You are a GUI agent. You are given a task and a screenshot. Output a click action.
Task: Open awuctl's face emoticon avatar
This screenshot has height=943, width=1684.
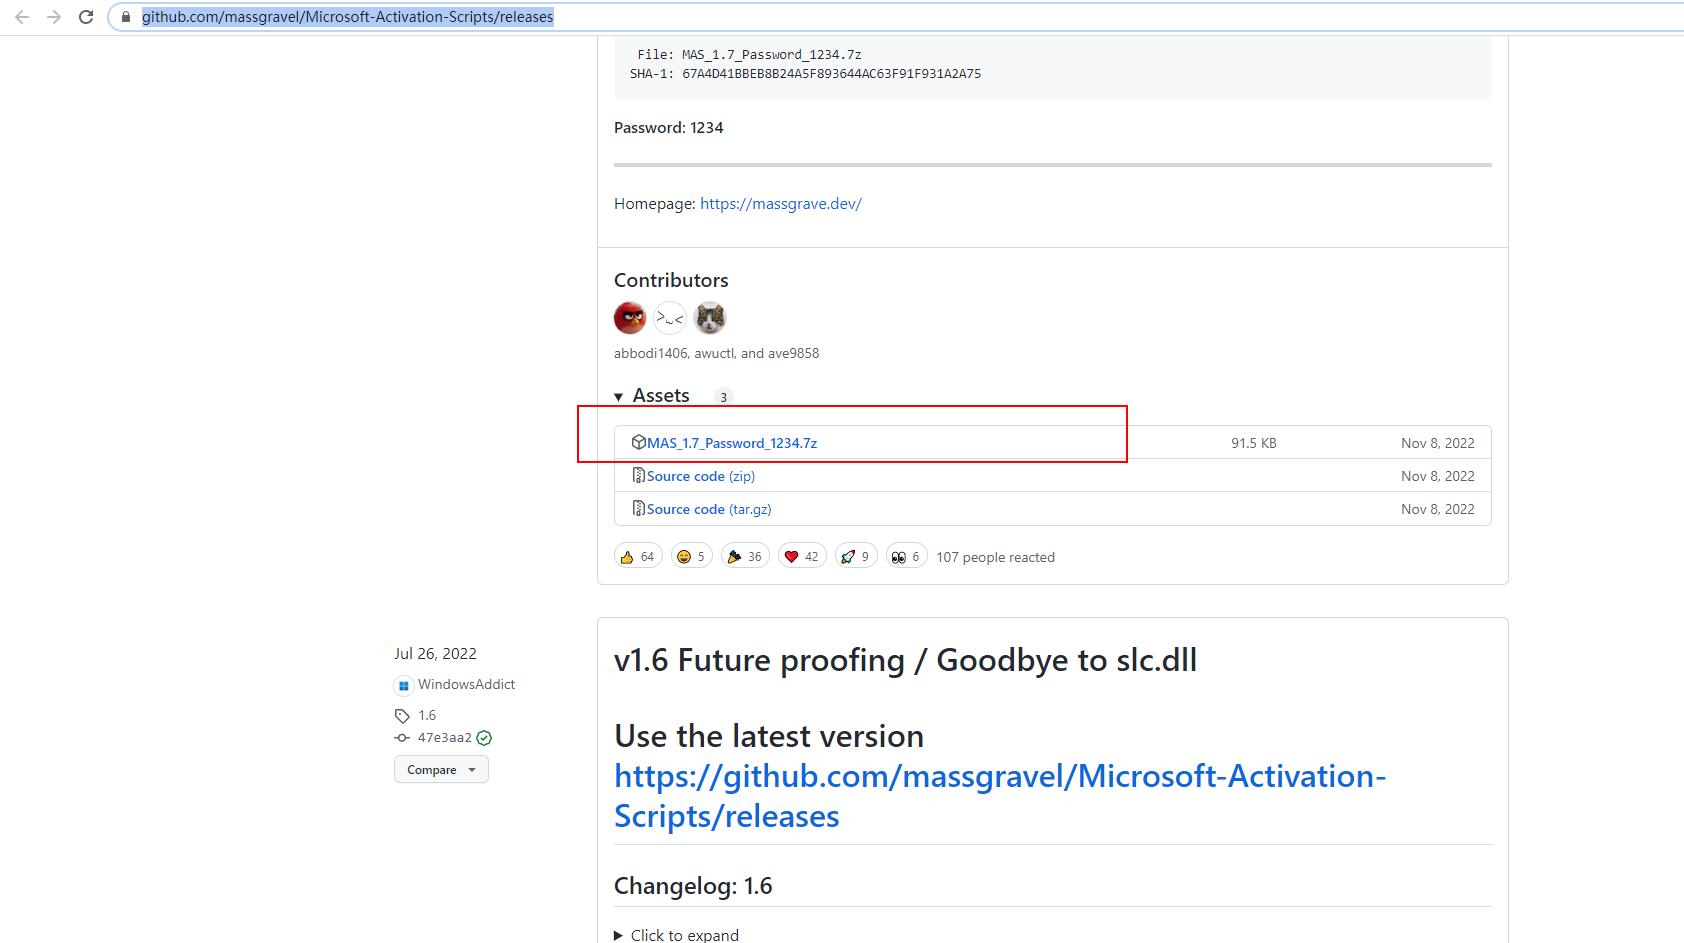tap(670, 318)
